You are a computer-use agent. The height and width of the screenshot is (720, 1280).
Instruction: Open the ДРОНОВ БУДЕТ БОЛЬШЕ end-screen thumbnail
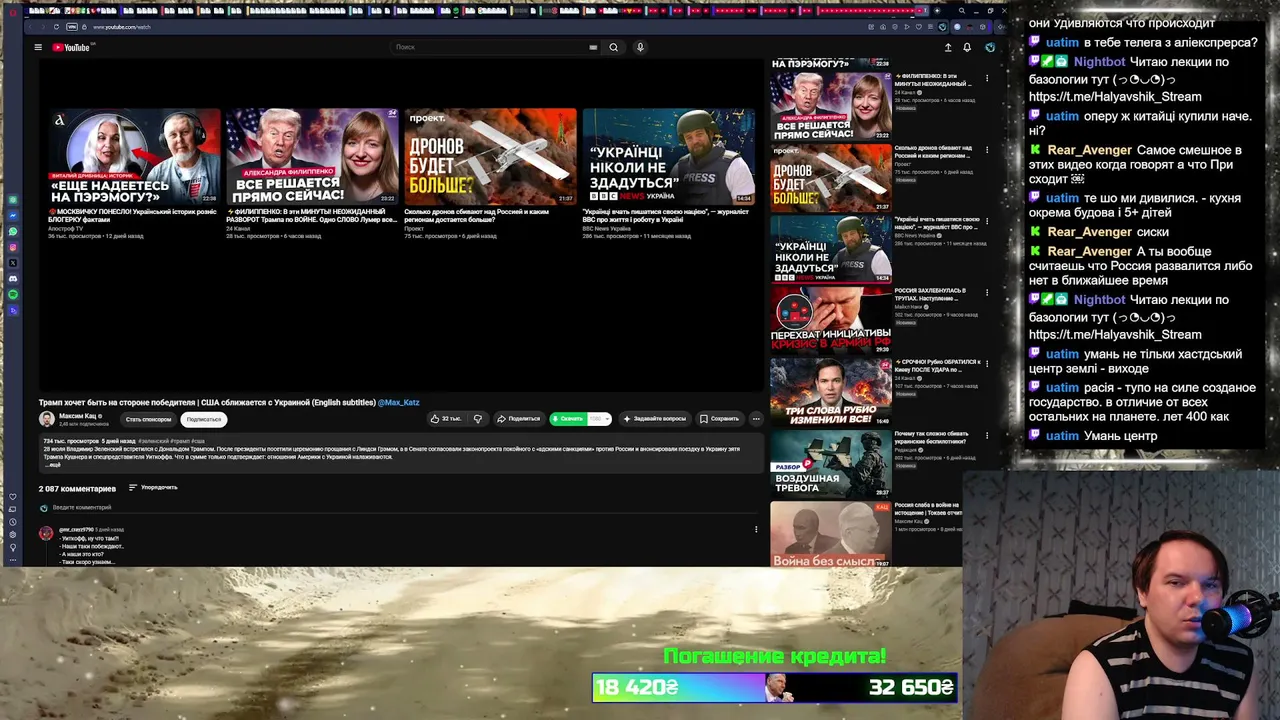[x=490, y=157]
